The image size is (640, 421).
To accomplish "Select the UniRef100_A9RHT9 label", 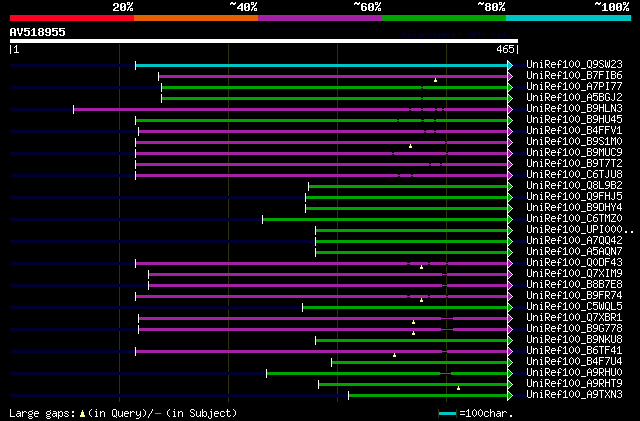I will 574,383.
